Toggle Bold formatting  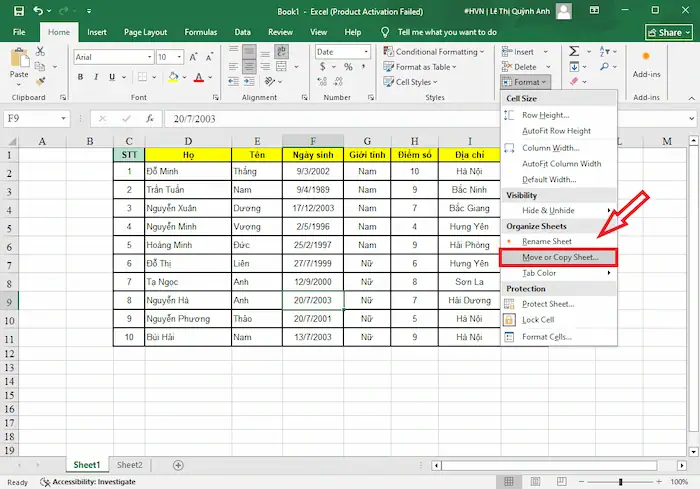(x=81, y=76)
